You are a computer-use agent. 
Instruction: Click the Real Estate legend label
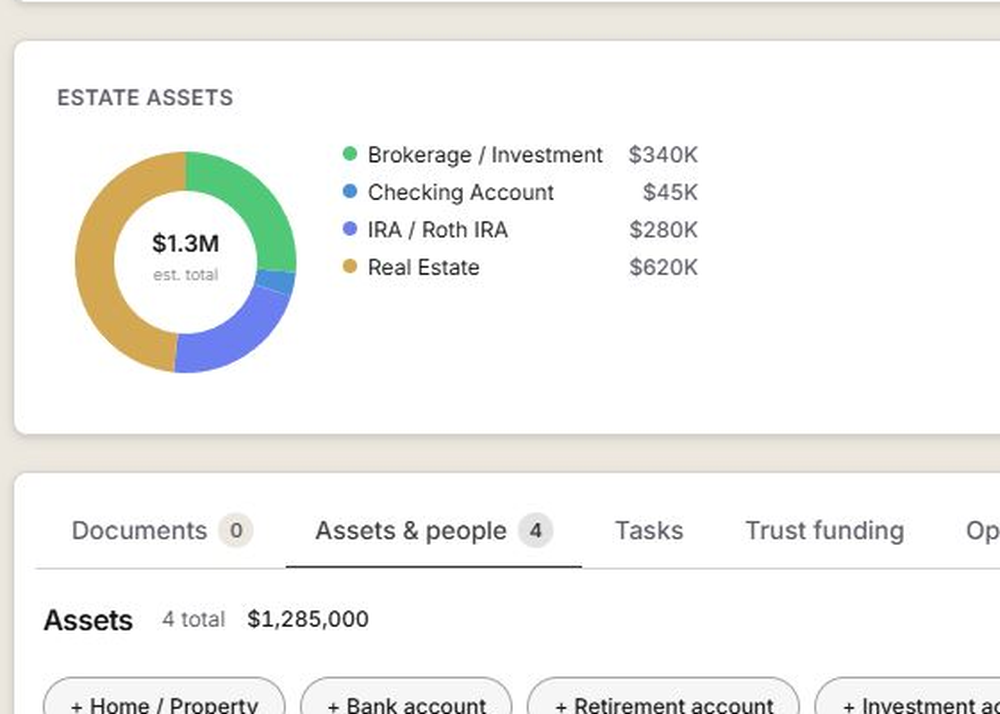423,268
